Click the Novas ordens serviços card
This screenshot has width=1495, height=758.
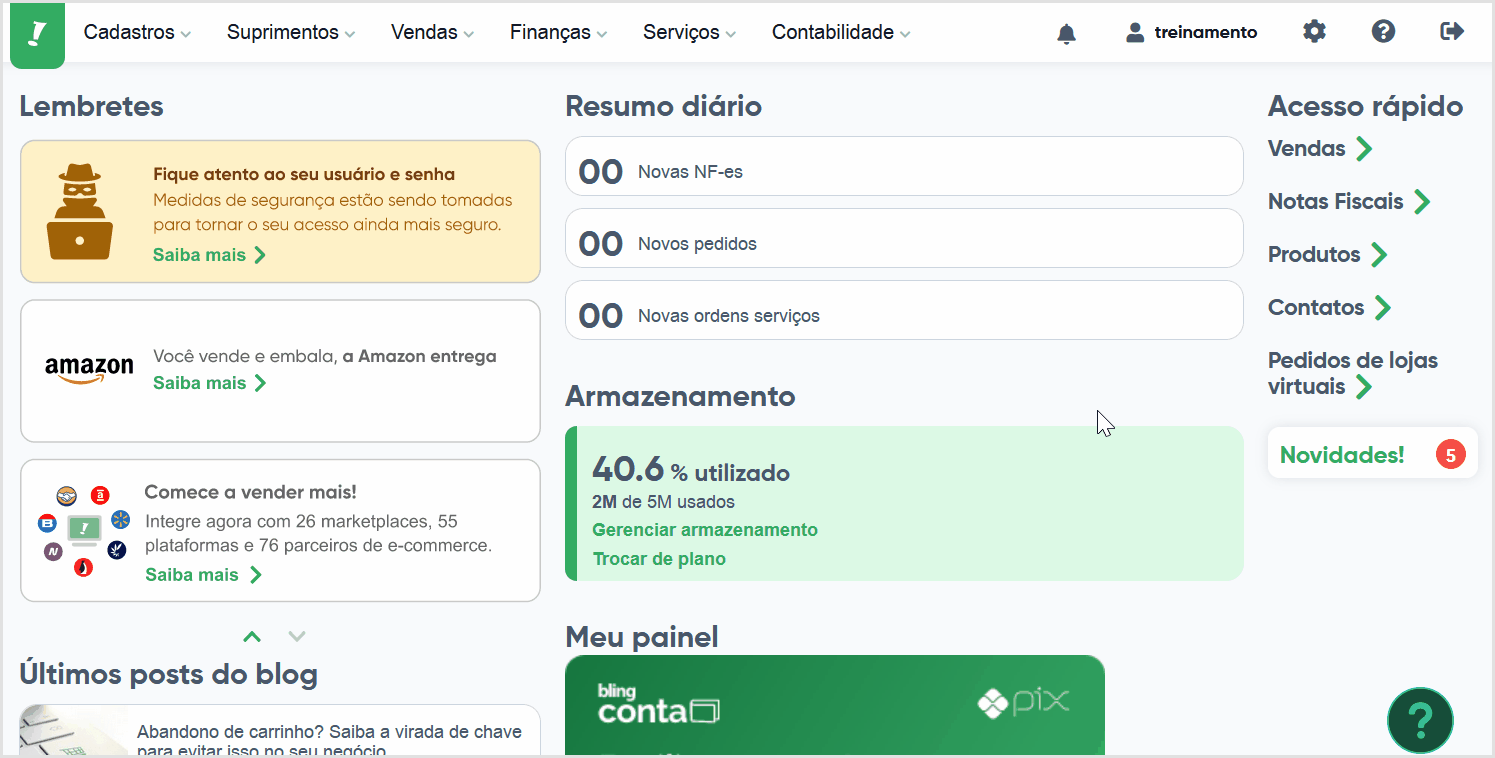click(x=904, y=310)
